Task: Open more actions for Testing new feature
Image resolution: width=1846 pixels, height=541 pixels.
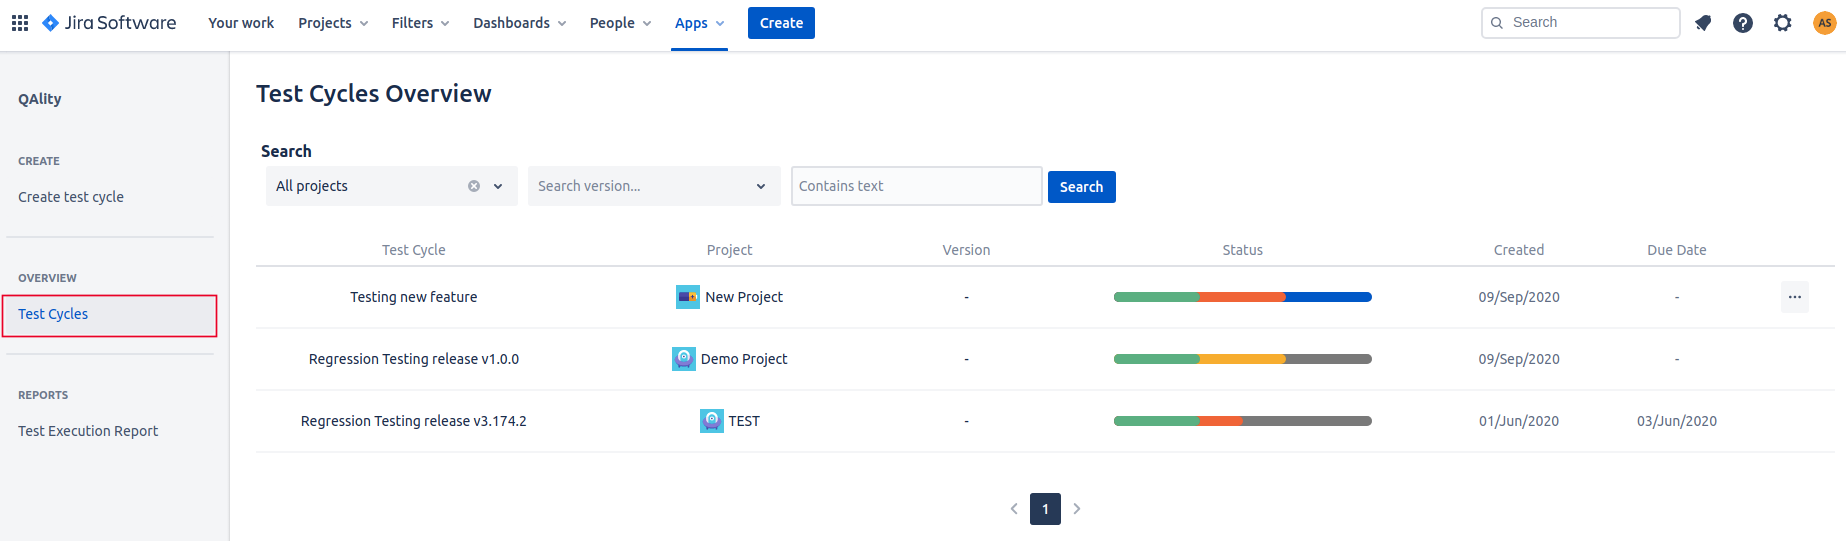Action: 1795,297
